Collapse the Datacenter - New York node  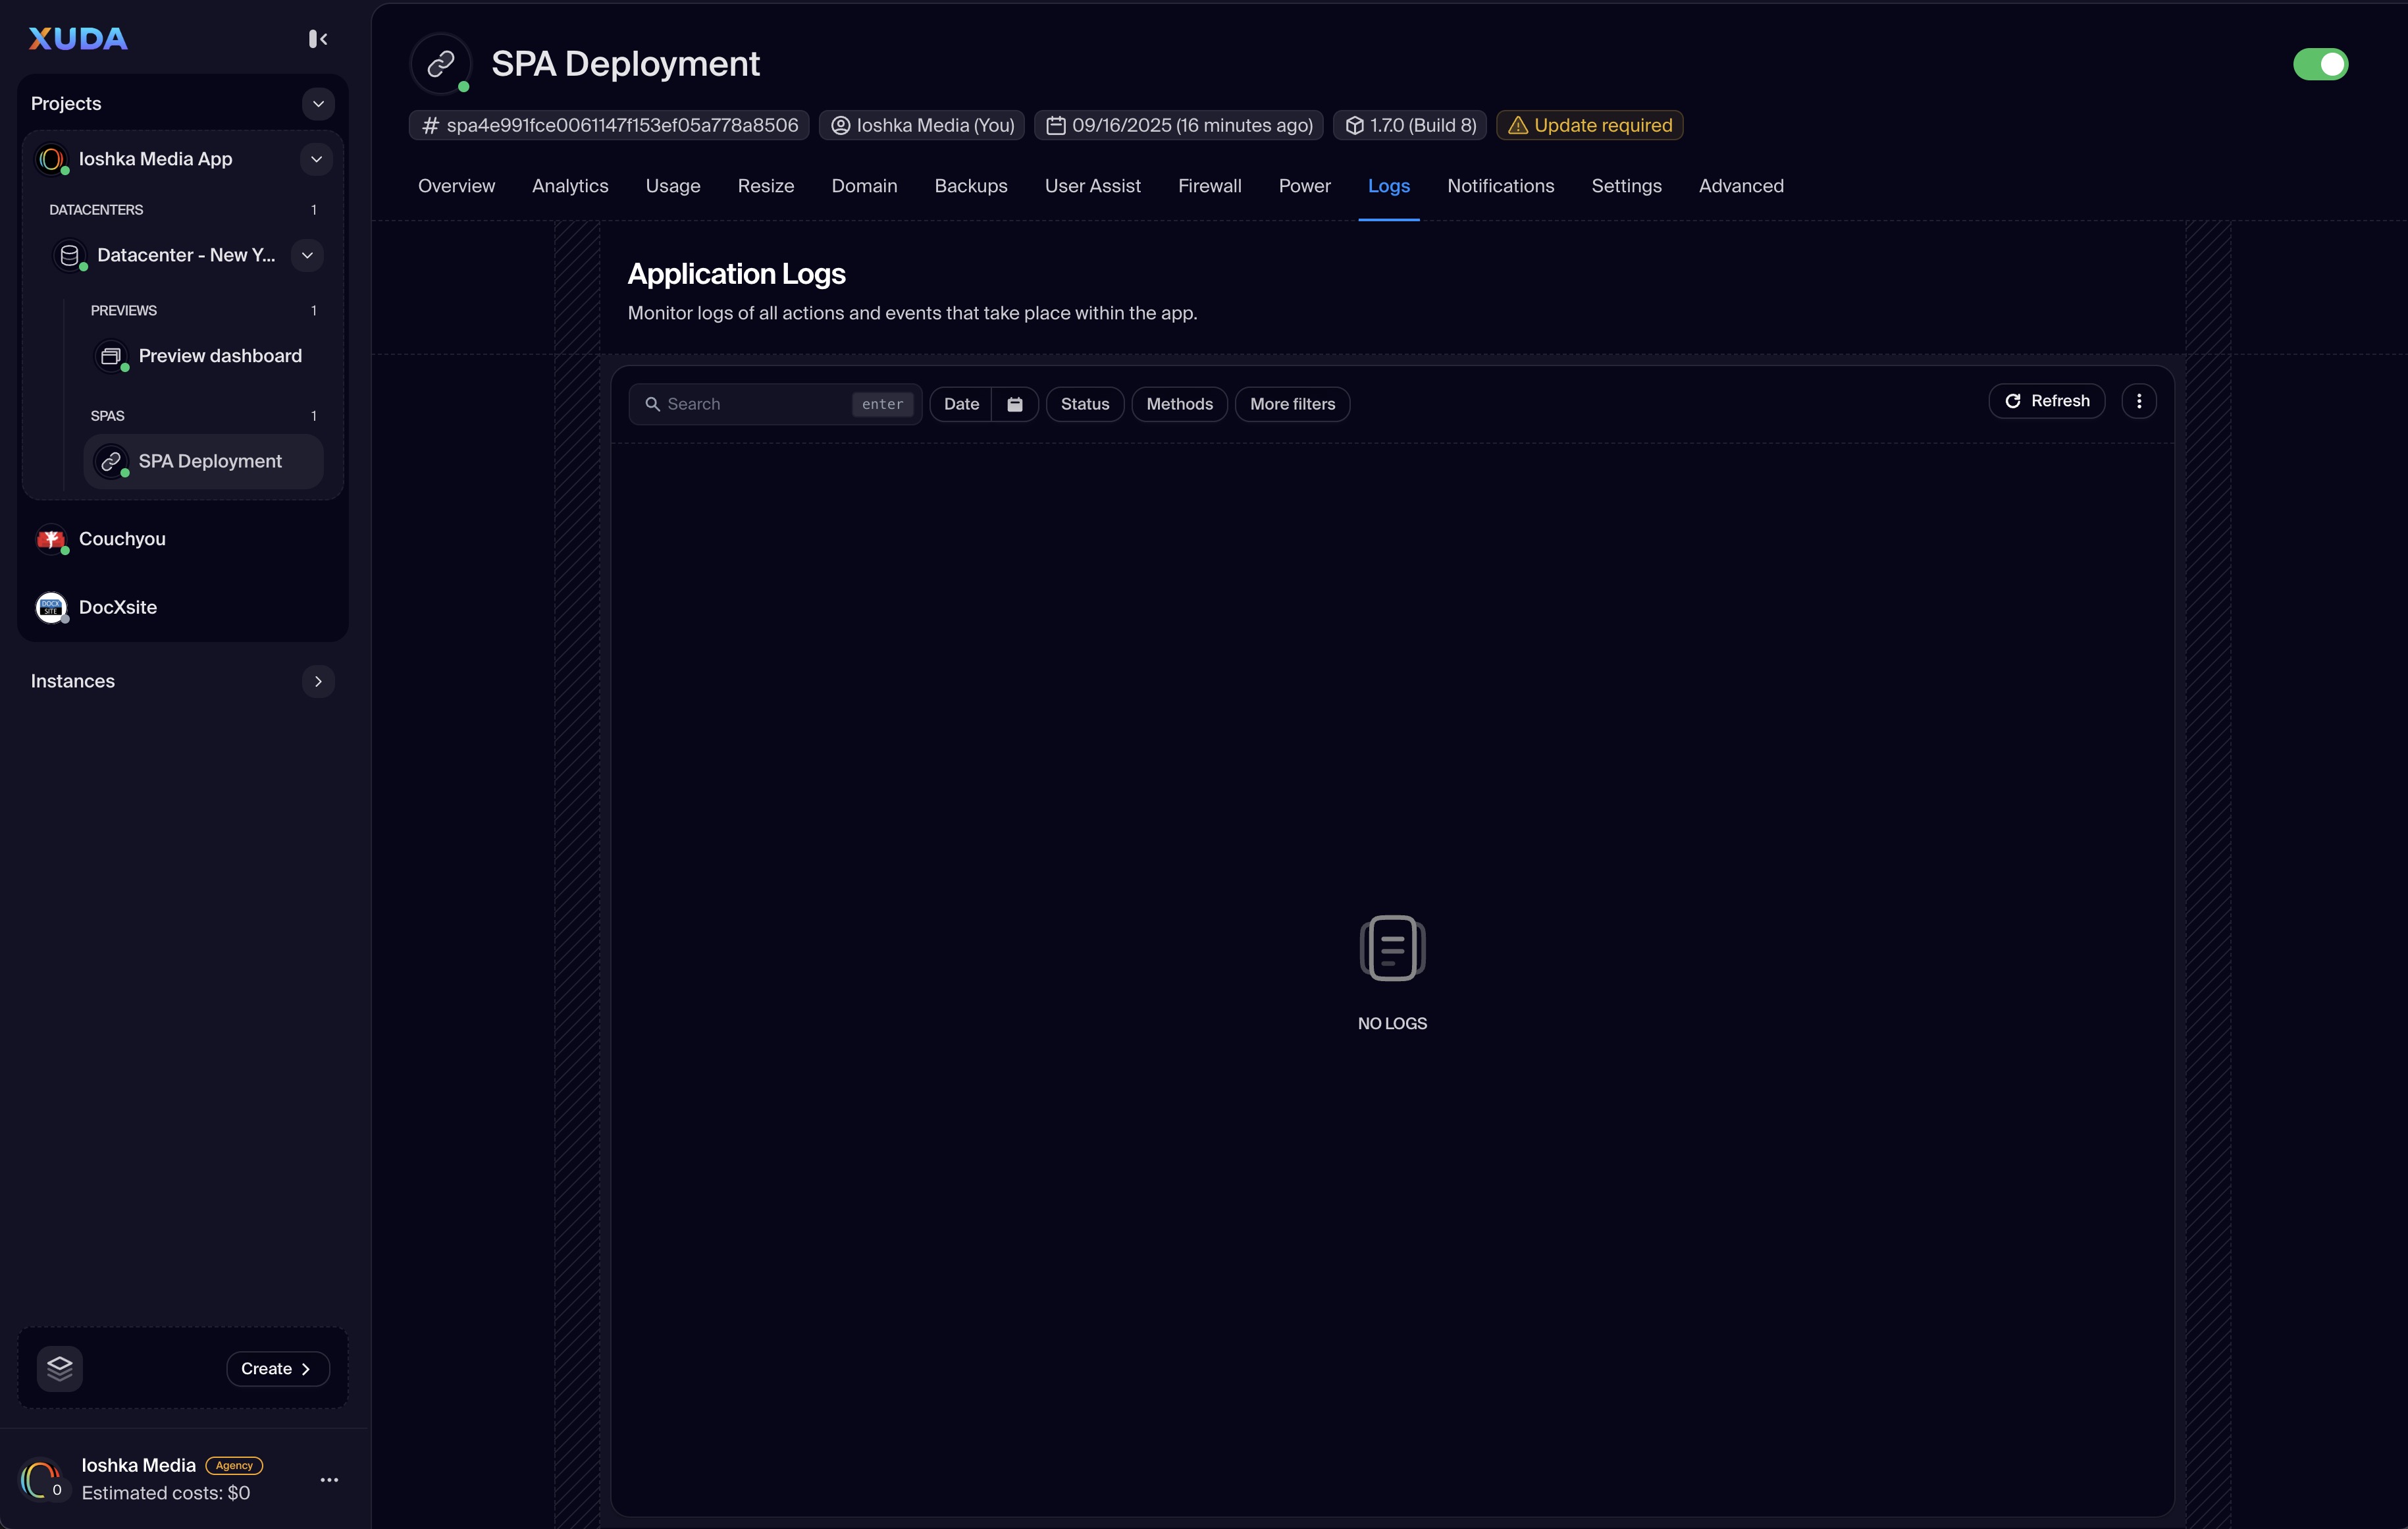pyautogui.click(x=307, y=255)
